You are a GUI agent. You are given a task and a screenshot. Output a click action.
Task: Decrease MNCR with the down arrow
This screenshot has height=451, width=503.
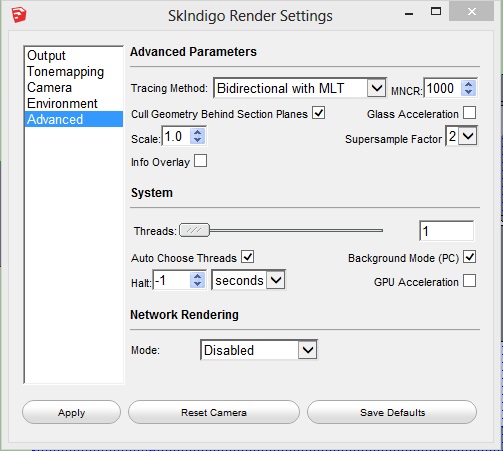[469, 92]
